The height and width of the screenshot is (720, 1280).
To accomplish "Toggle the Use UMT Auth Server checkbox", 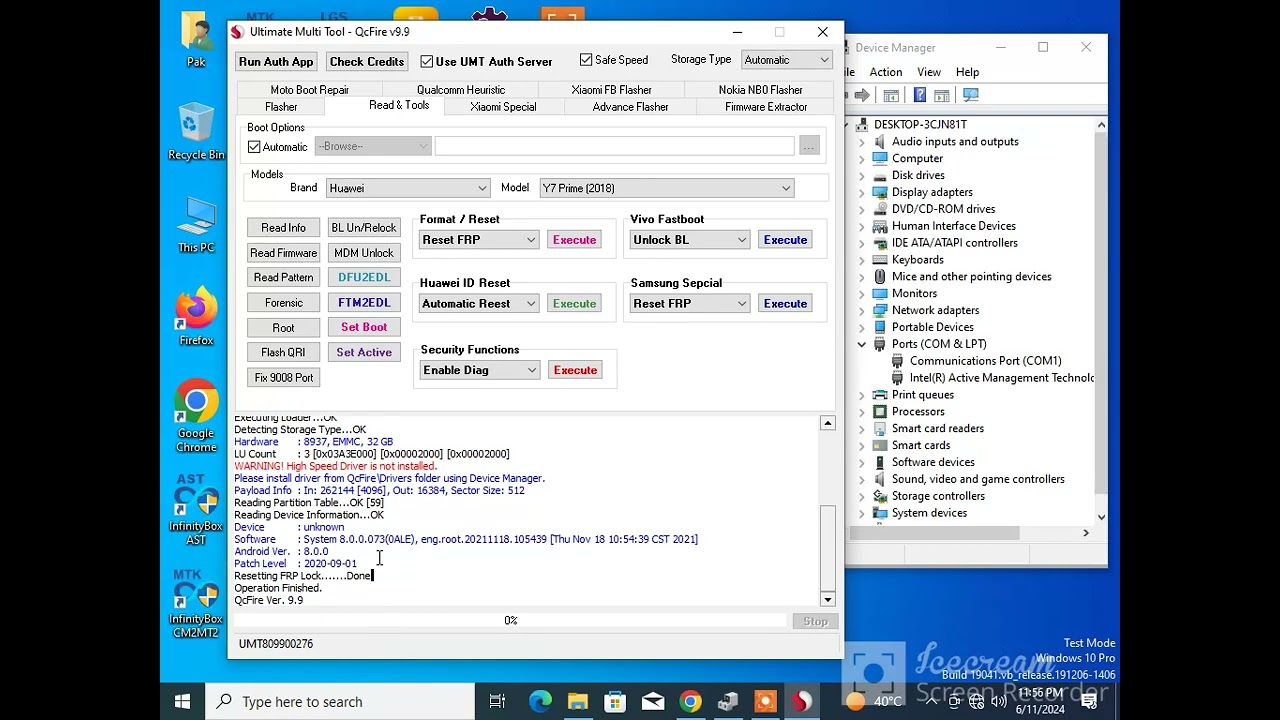I will 427,62.
